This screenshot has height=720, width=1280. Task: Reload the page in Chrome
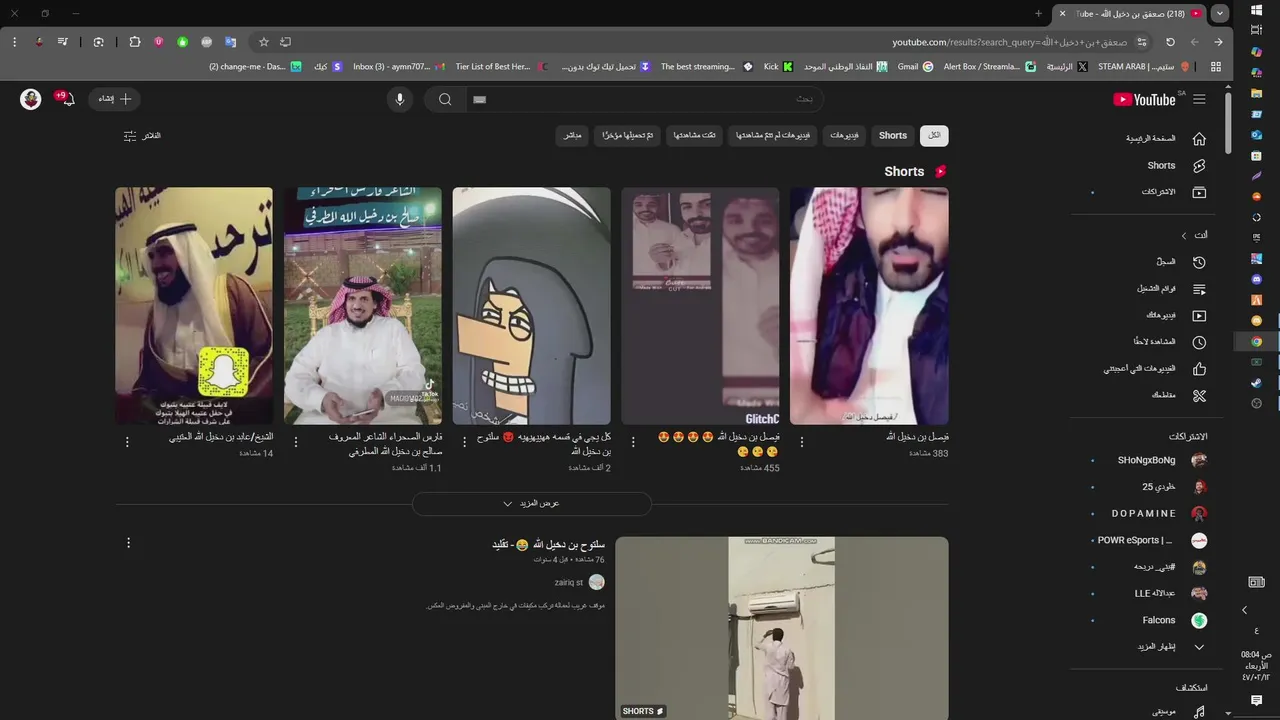click(1170, 42)
